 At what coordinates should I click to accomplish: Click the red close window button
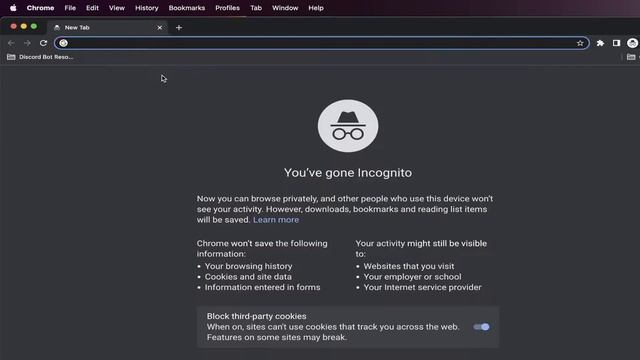(x=13, y=26)
